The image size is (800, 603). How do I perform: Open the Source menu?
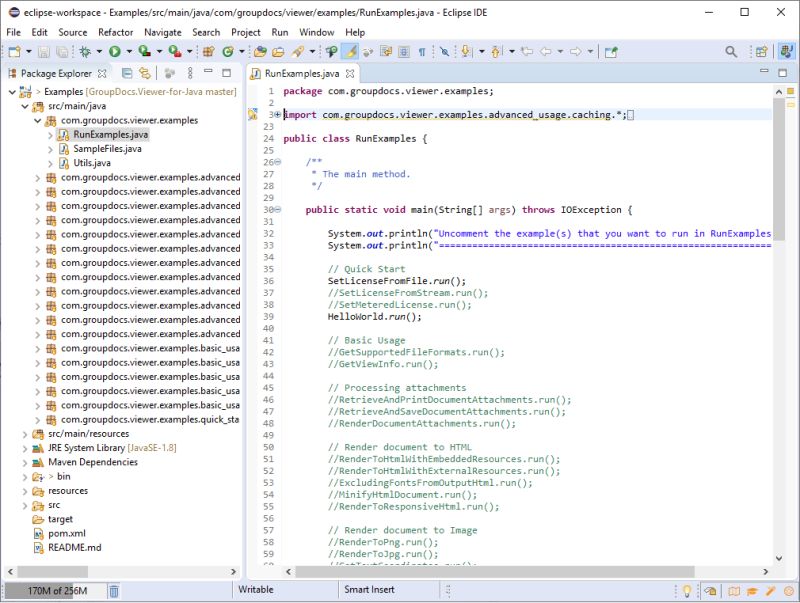point(72,32)
